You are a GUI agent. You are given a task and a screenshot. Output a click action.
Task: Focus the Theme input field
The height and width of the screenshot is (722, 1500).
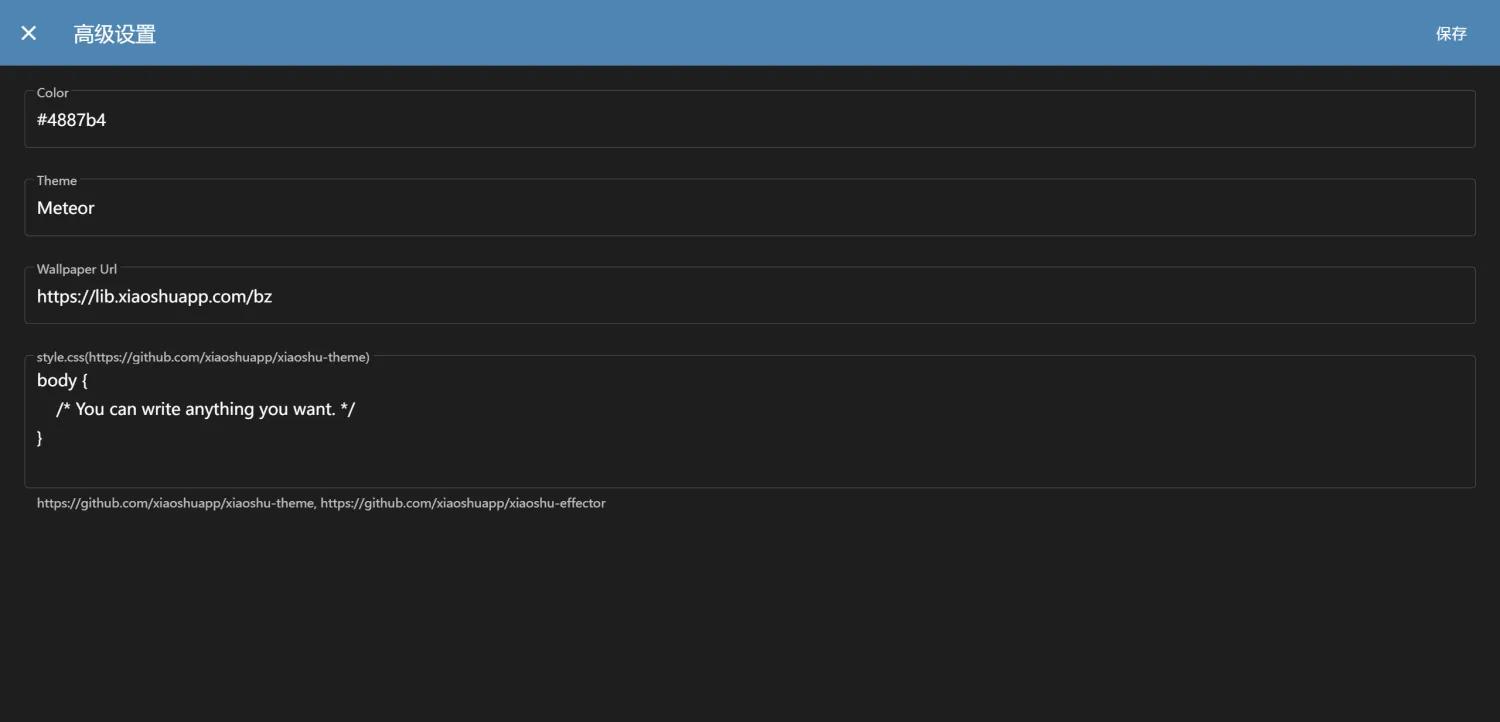coord(750,208)
